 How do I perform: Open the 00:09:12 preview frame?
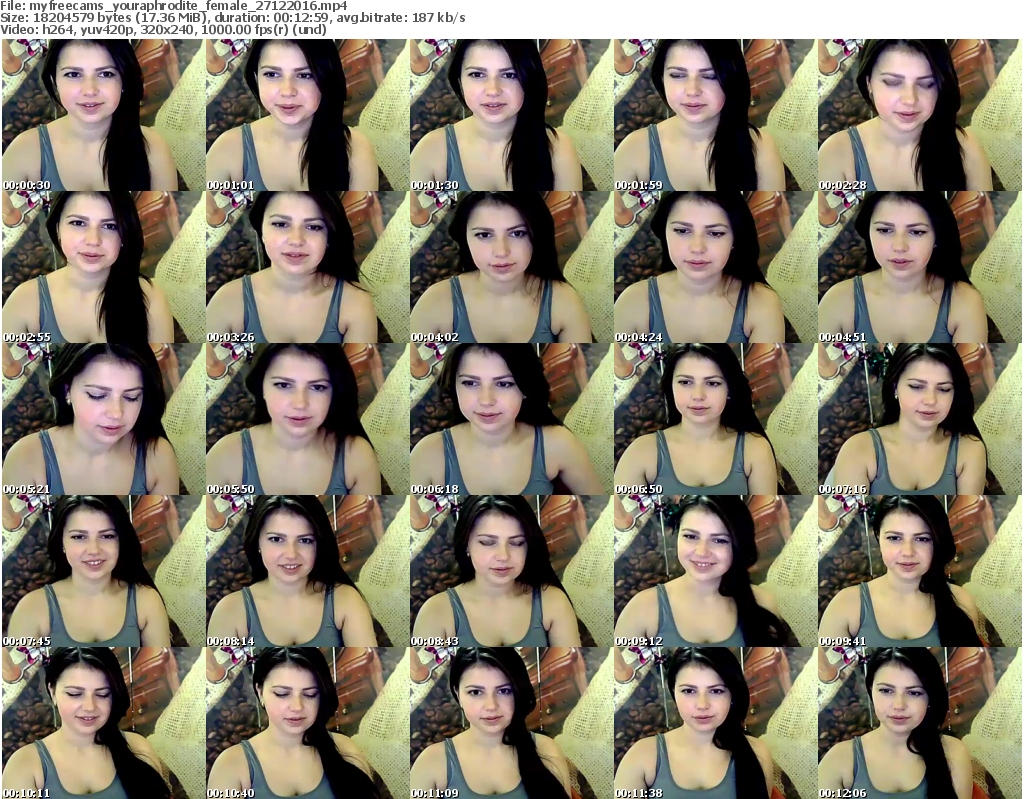click(715, 571)
